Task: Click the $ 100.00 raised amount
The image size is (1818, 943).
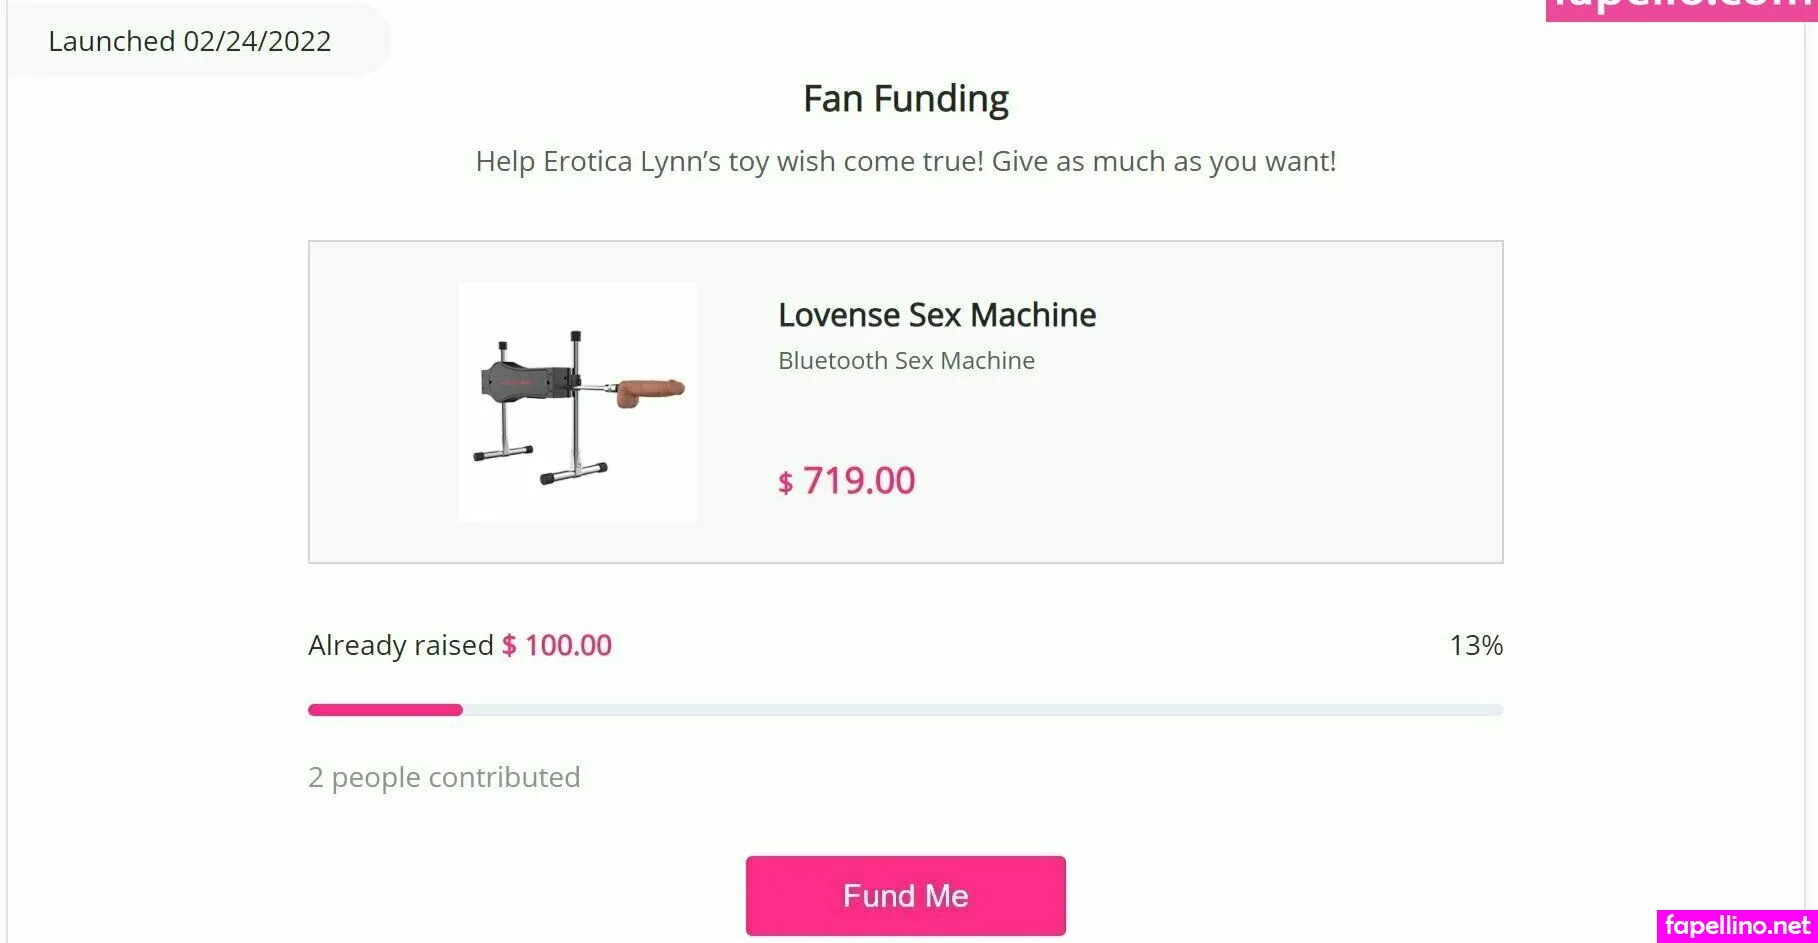Action: coord(567,645)
